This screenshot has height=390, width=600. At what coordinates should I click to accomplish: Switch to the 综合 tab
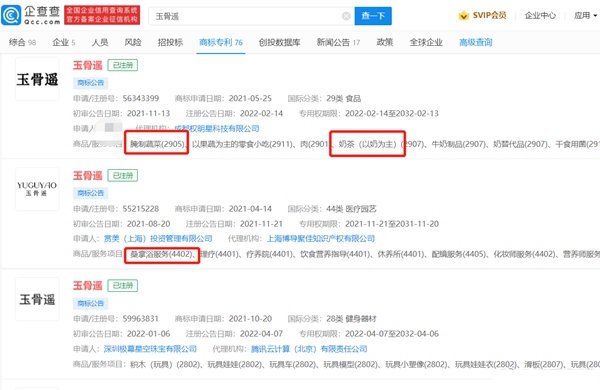pos(22,42)
